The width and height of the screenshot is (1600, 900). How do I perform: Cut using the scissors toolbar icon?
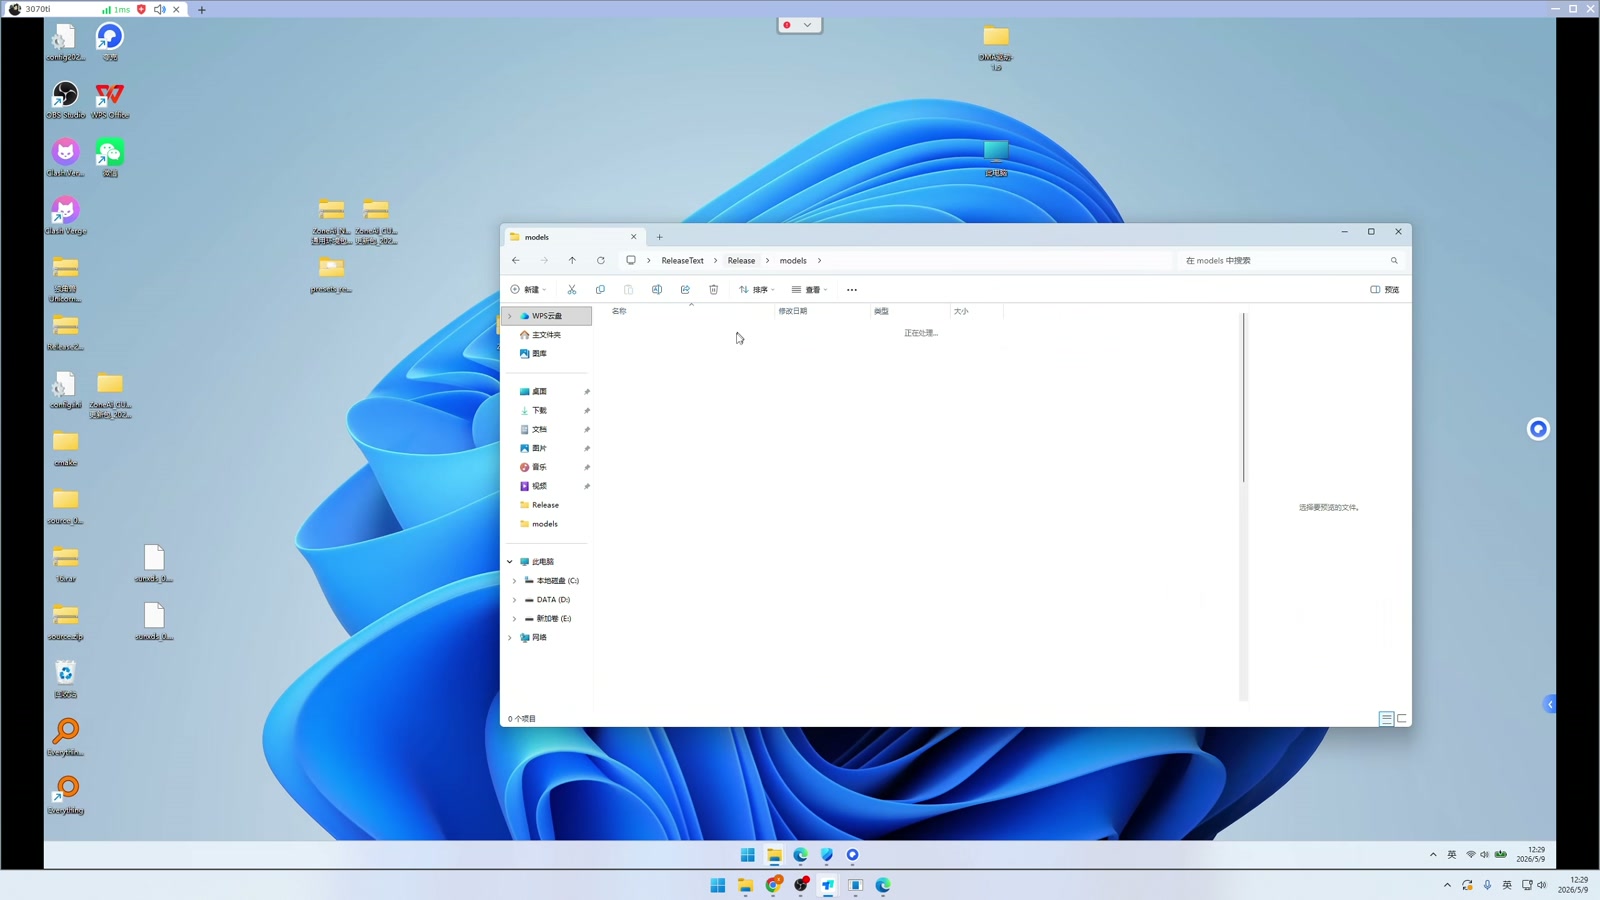pyautogui.click(x=572, y=290)
